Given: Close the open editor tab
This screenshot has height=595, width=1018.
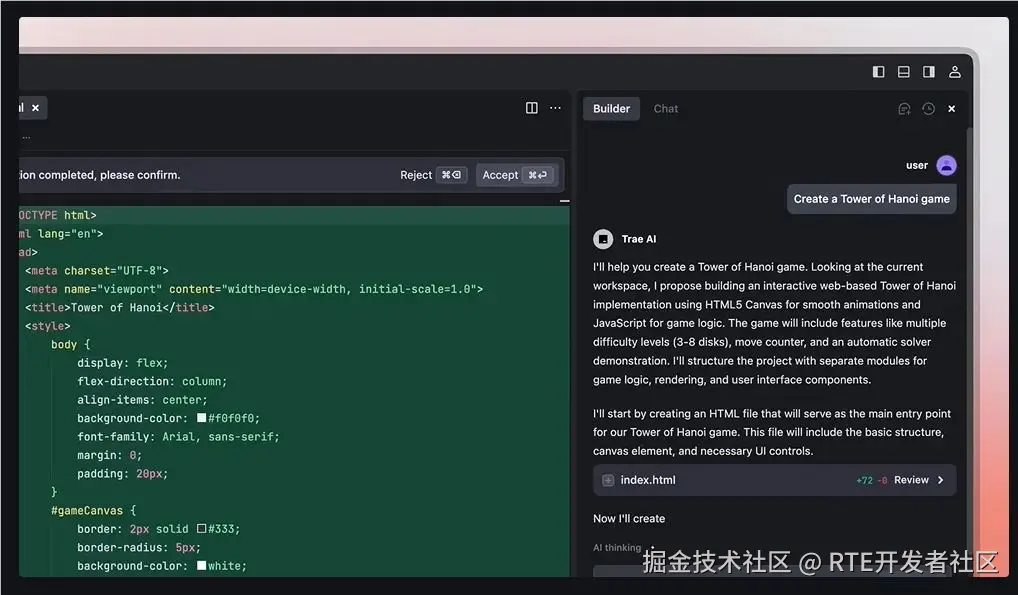Looking at the screenshot, I should pos(36,108).
